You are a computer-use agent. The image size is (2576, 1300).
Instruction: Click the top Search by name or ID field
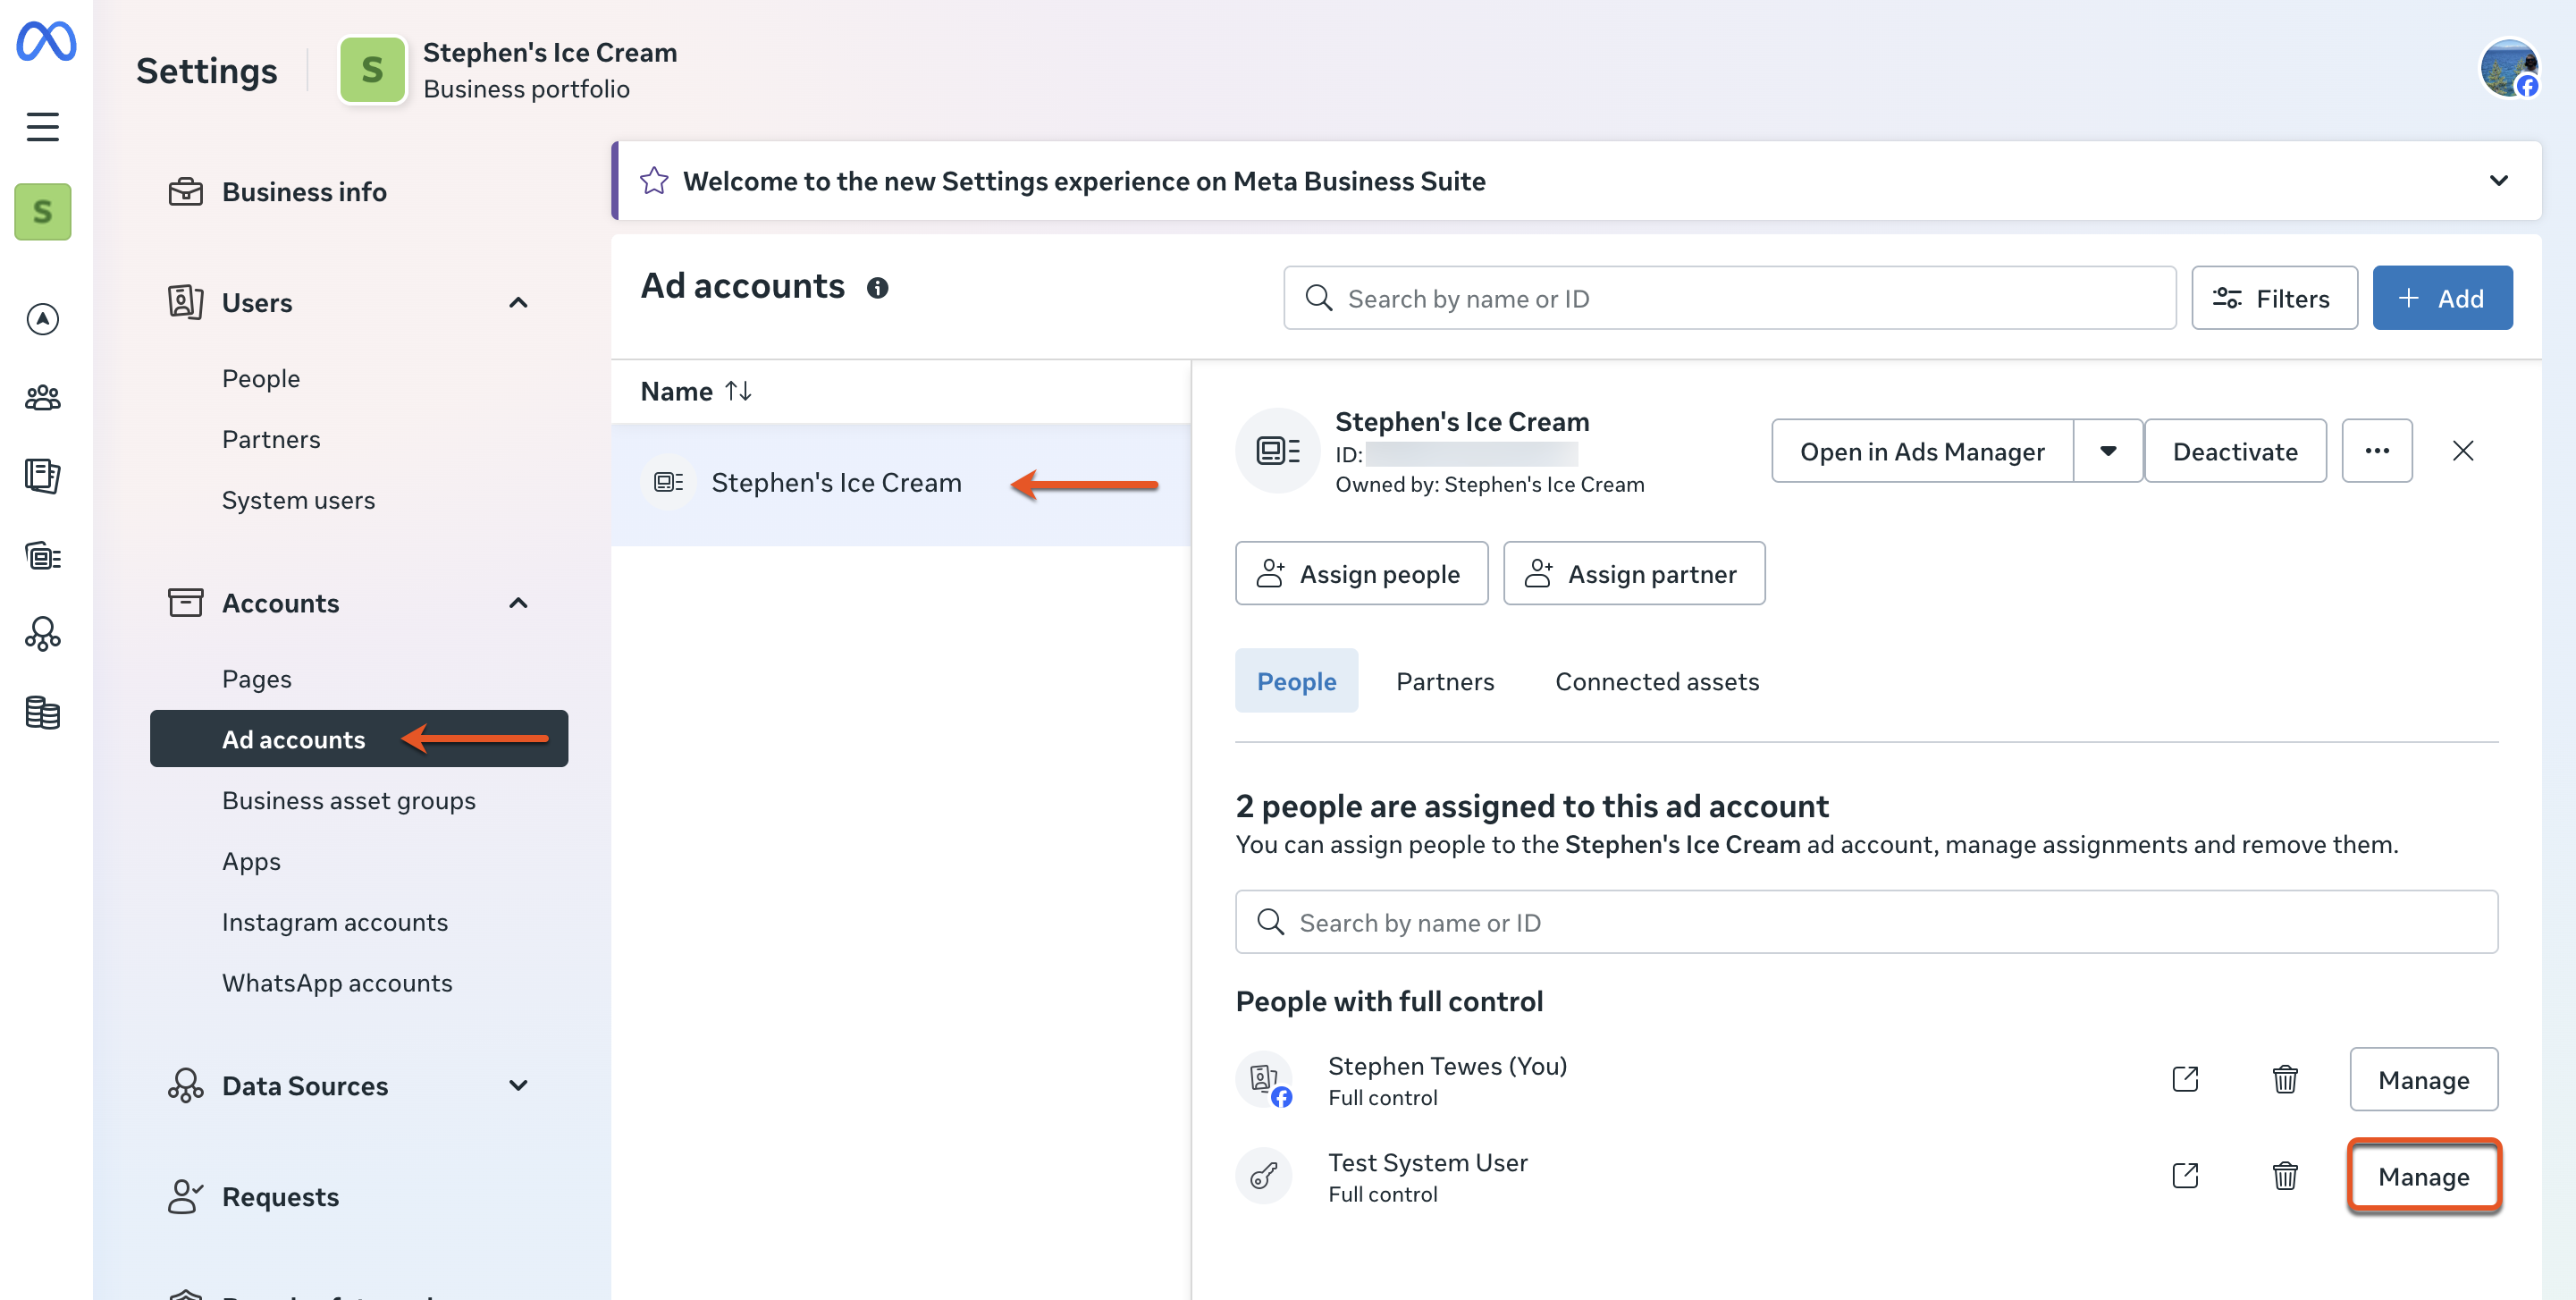point(1730,298)
